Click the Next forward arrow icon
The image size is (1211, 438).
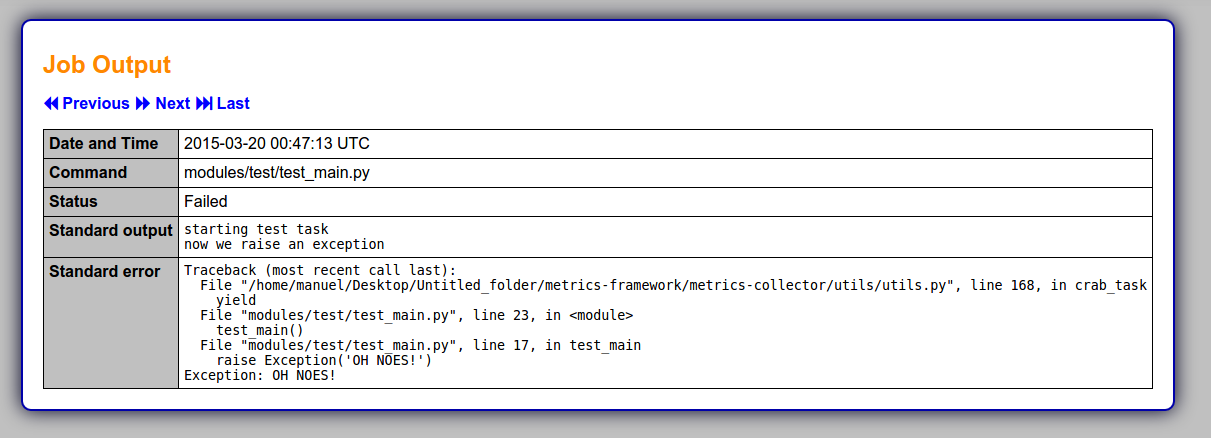(x=143, y=103)
